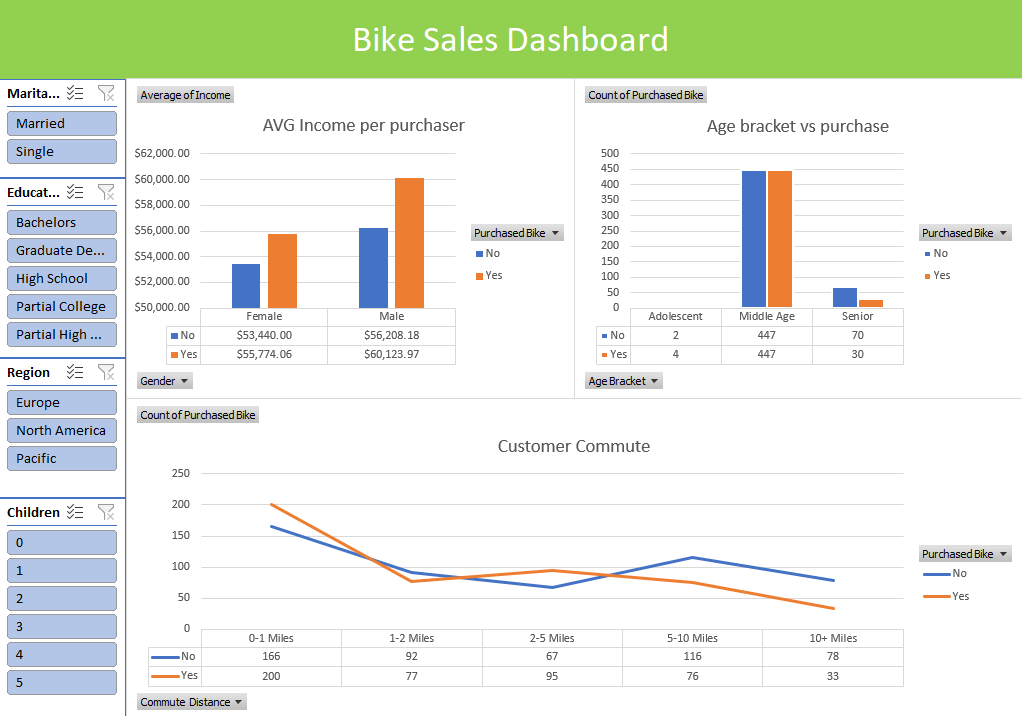Click the Count of Purchased Bike field button
1022x716 pixels.
(645, 95)
